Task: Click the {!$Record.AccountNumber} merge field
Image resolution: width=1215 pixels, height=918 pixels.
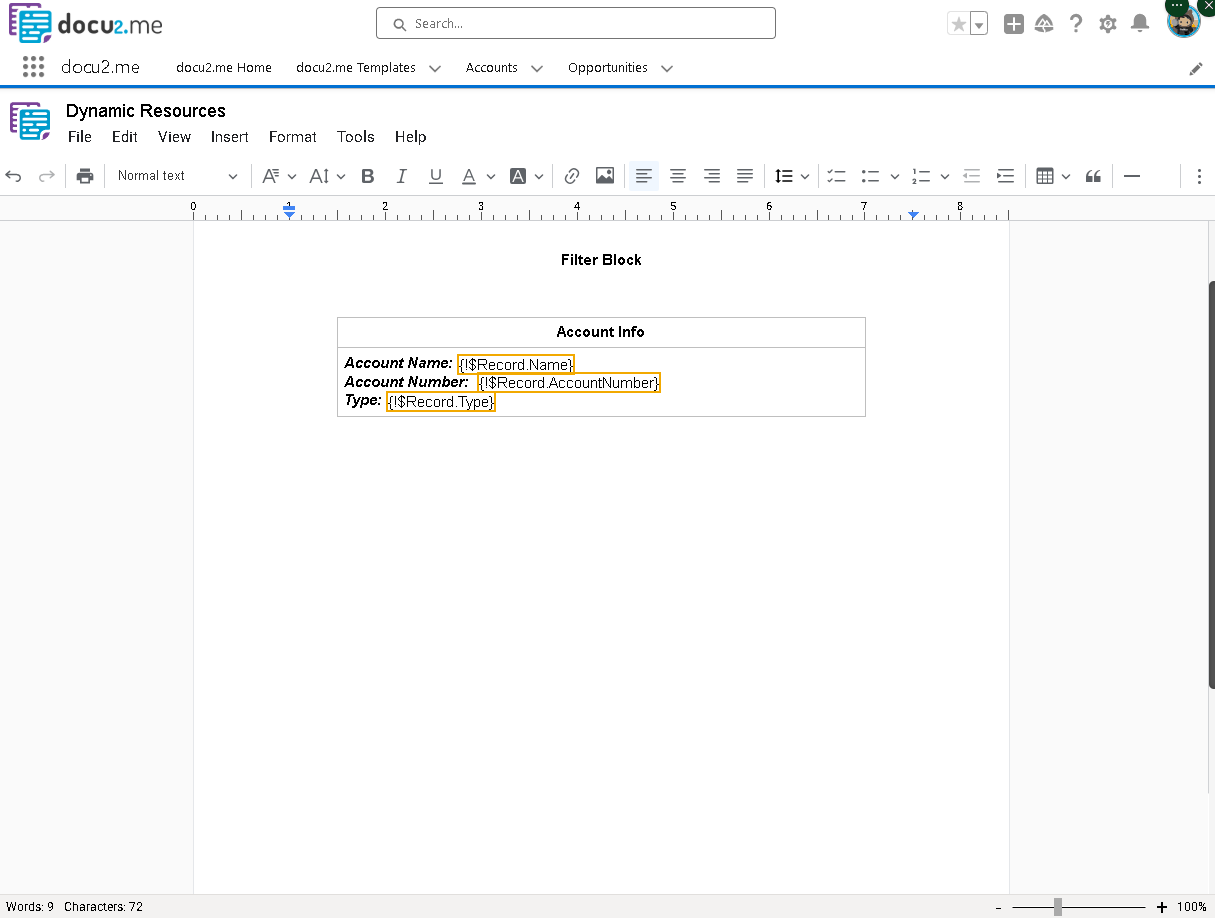Action: [569, 383]
